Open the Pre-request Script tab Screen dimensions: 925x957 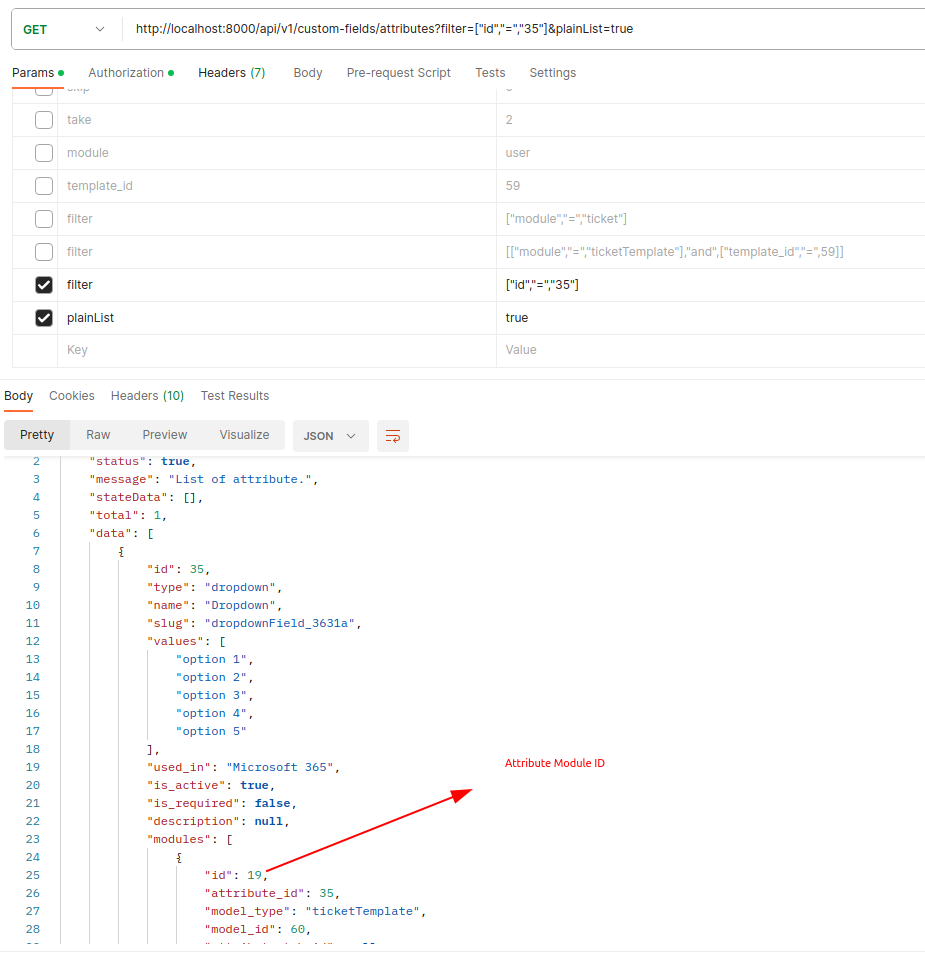[x=398, y=73]
